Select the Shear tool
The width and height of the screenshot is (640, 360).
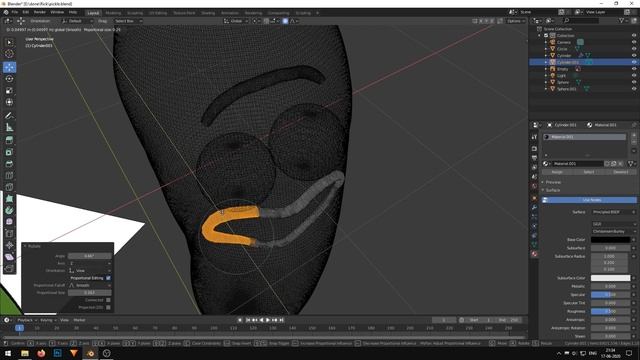9,257
